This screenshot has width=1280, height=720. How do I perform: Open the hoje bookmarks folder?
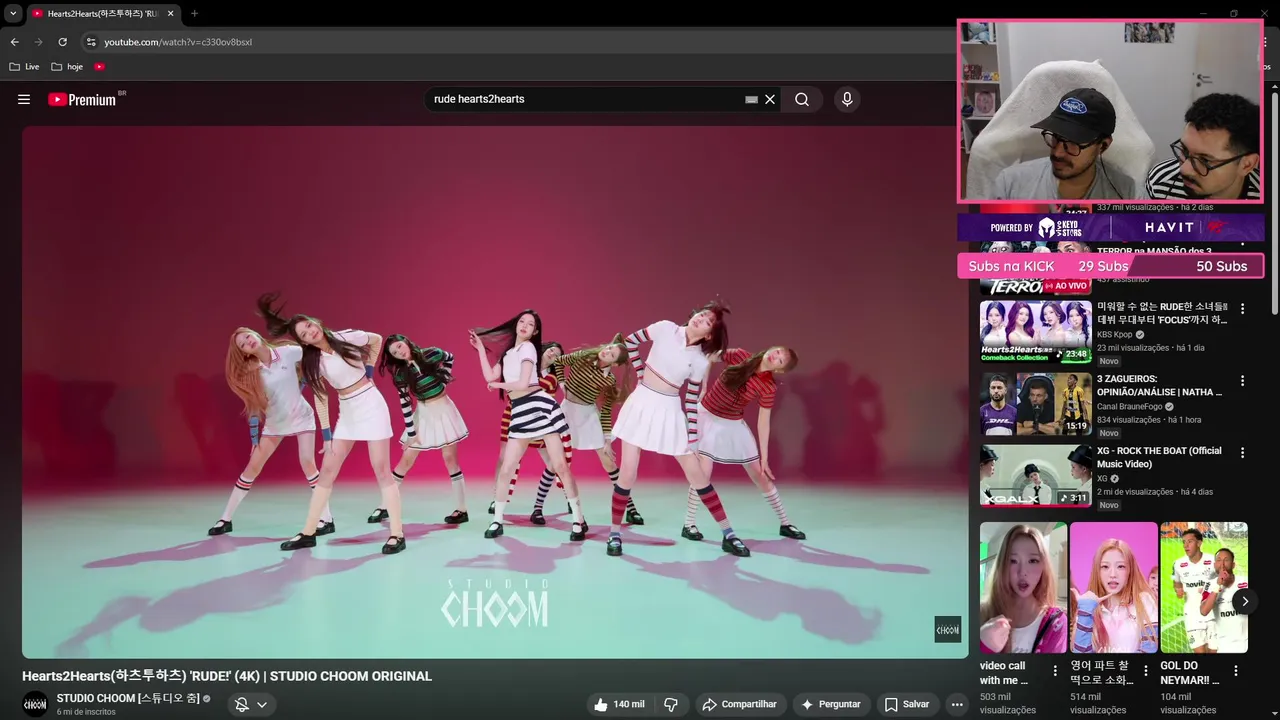coord(67,67)
